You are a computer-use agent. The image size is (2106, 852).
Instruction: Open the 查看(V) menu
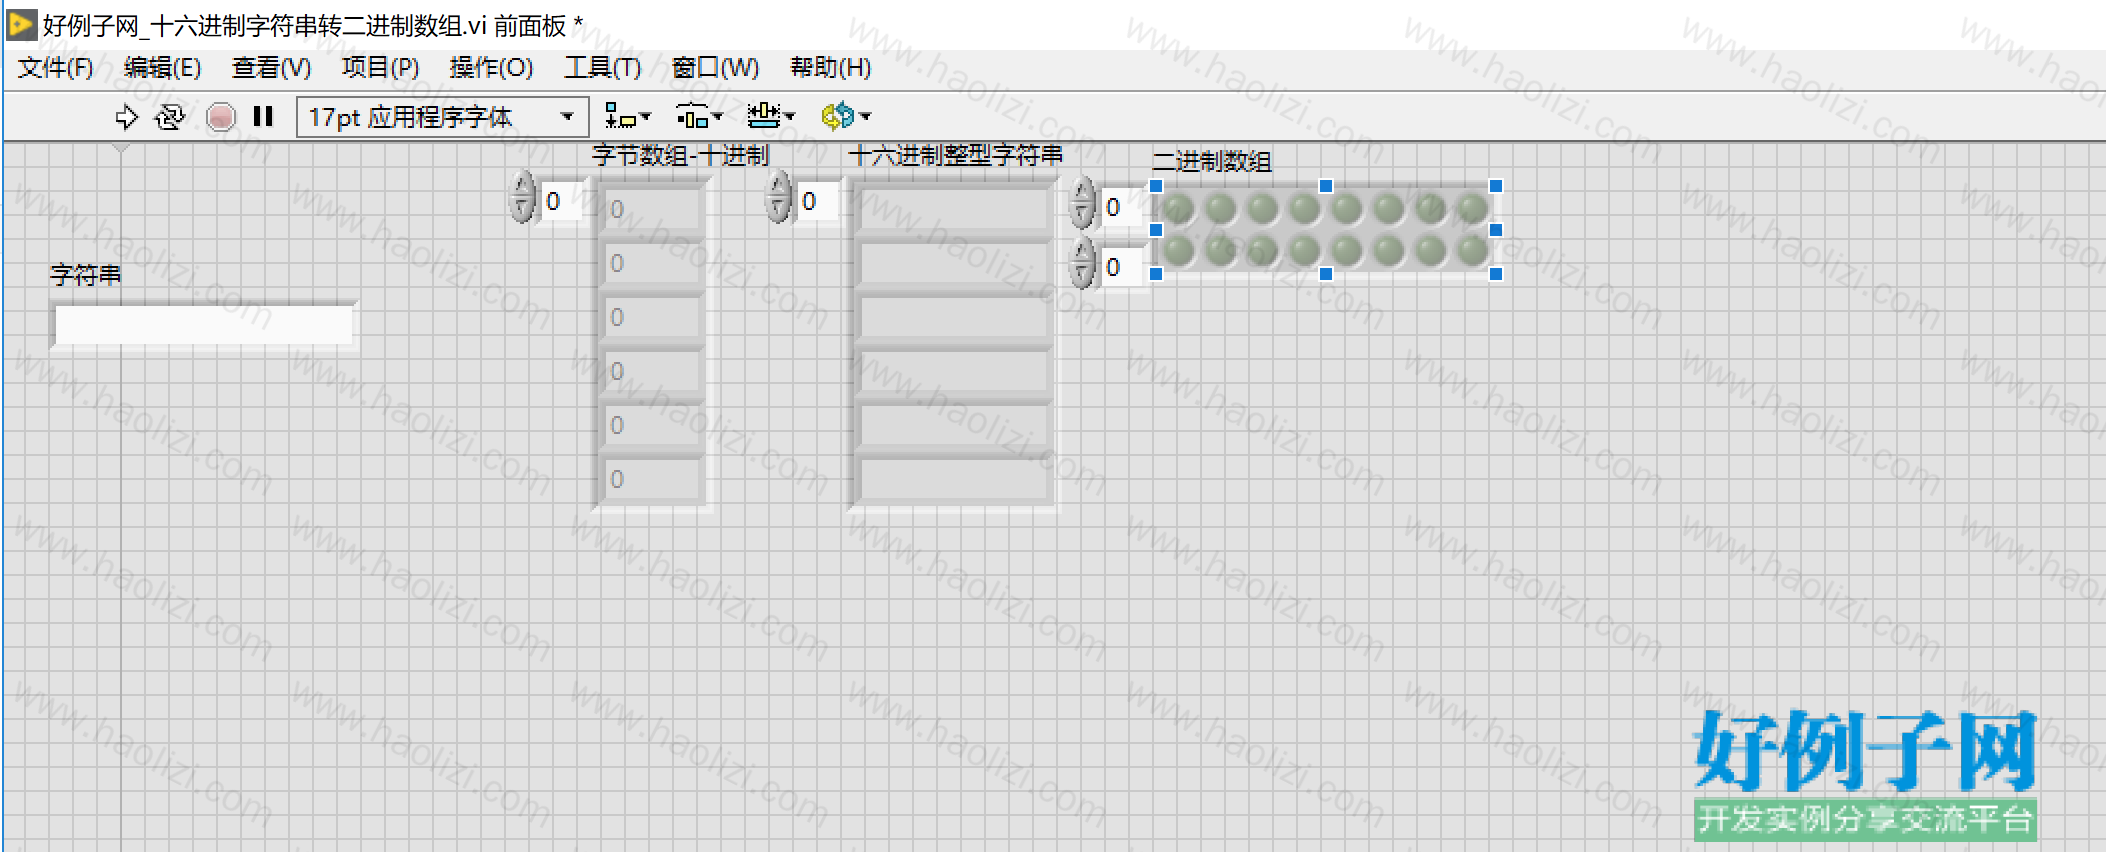[272, 67]
